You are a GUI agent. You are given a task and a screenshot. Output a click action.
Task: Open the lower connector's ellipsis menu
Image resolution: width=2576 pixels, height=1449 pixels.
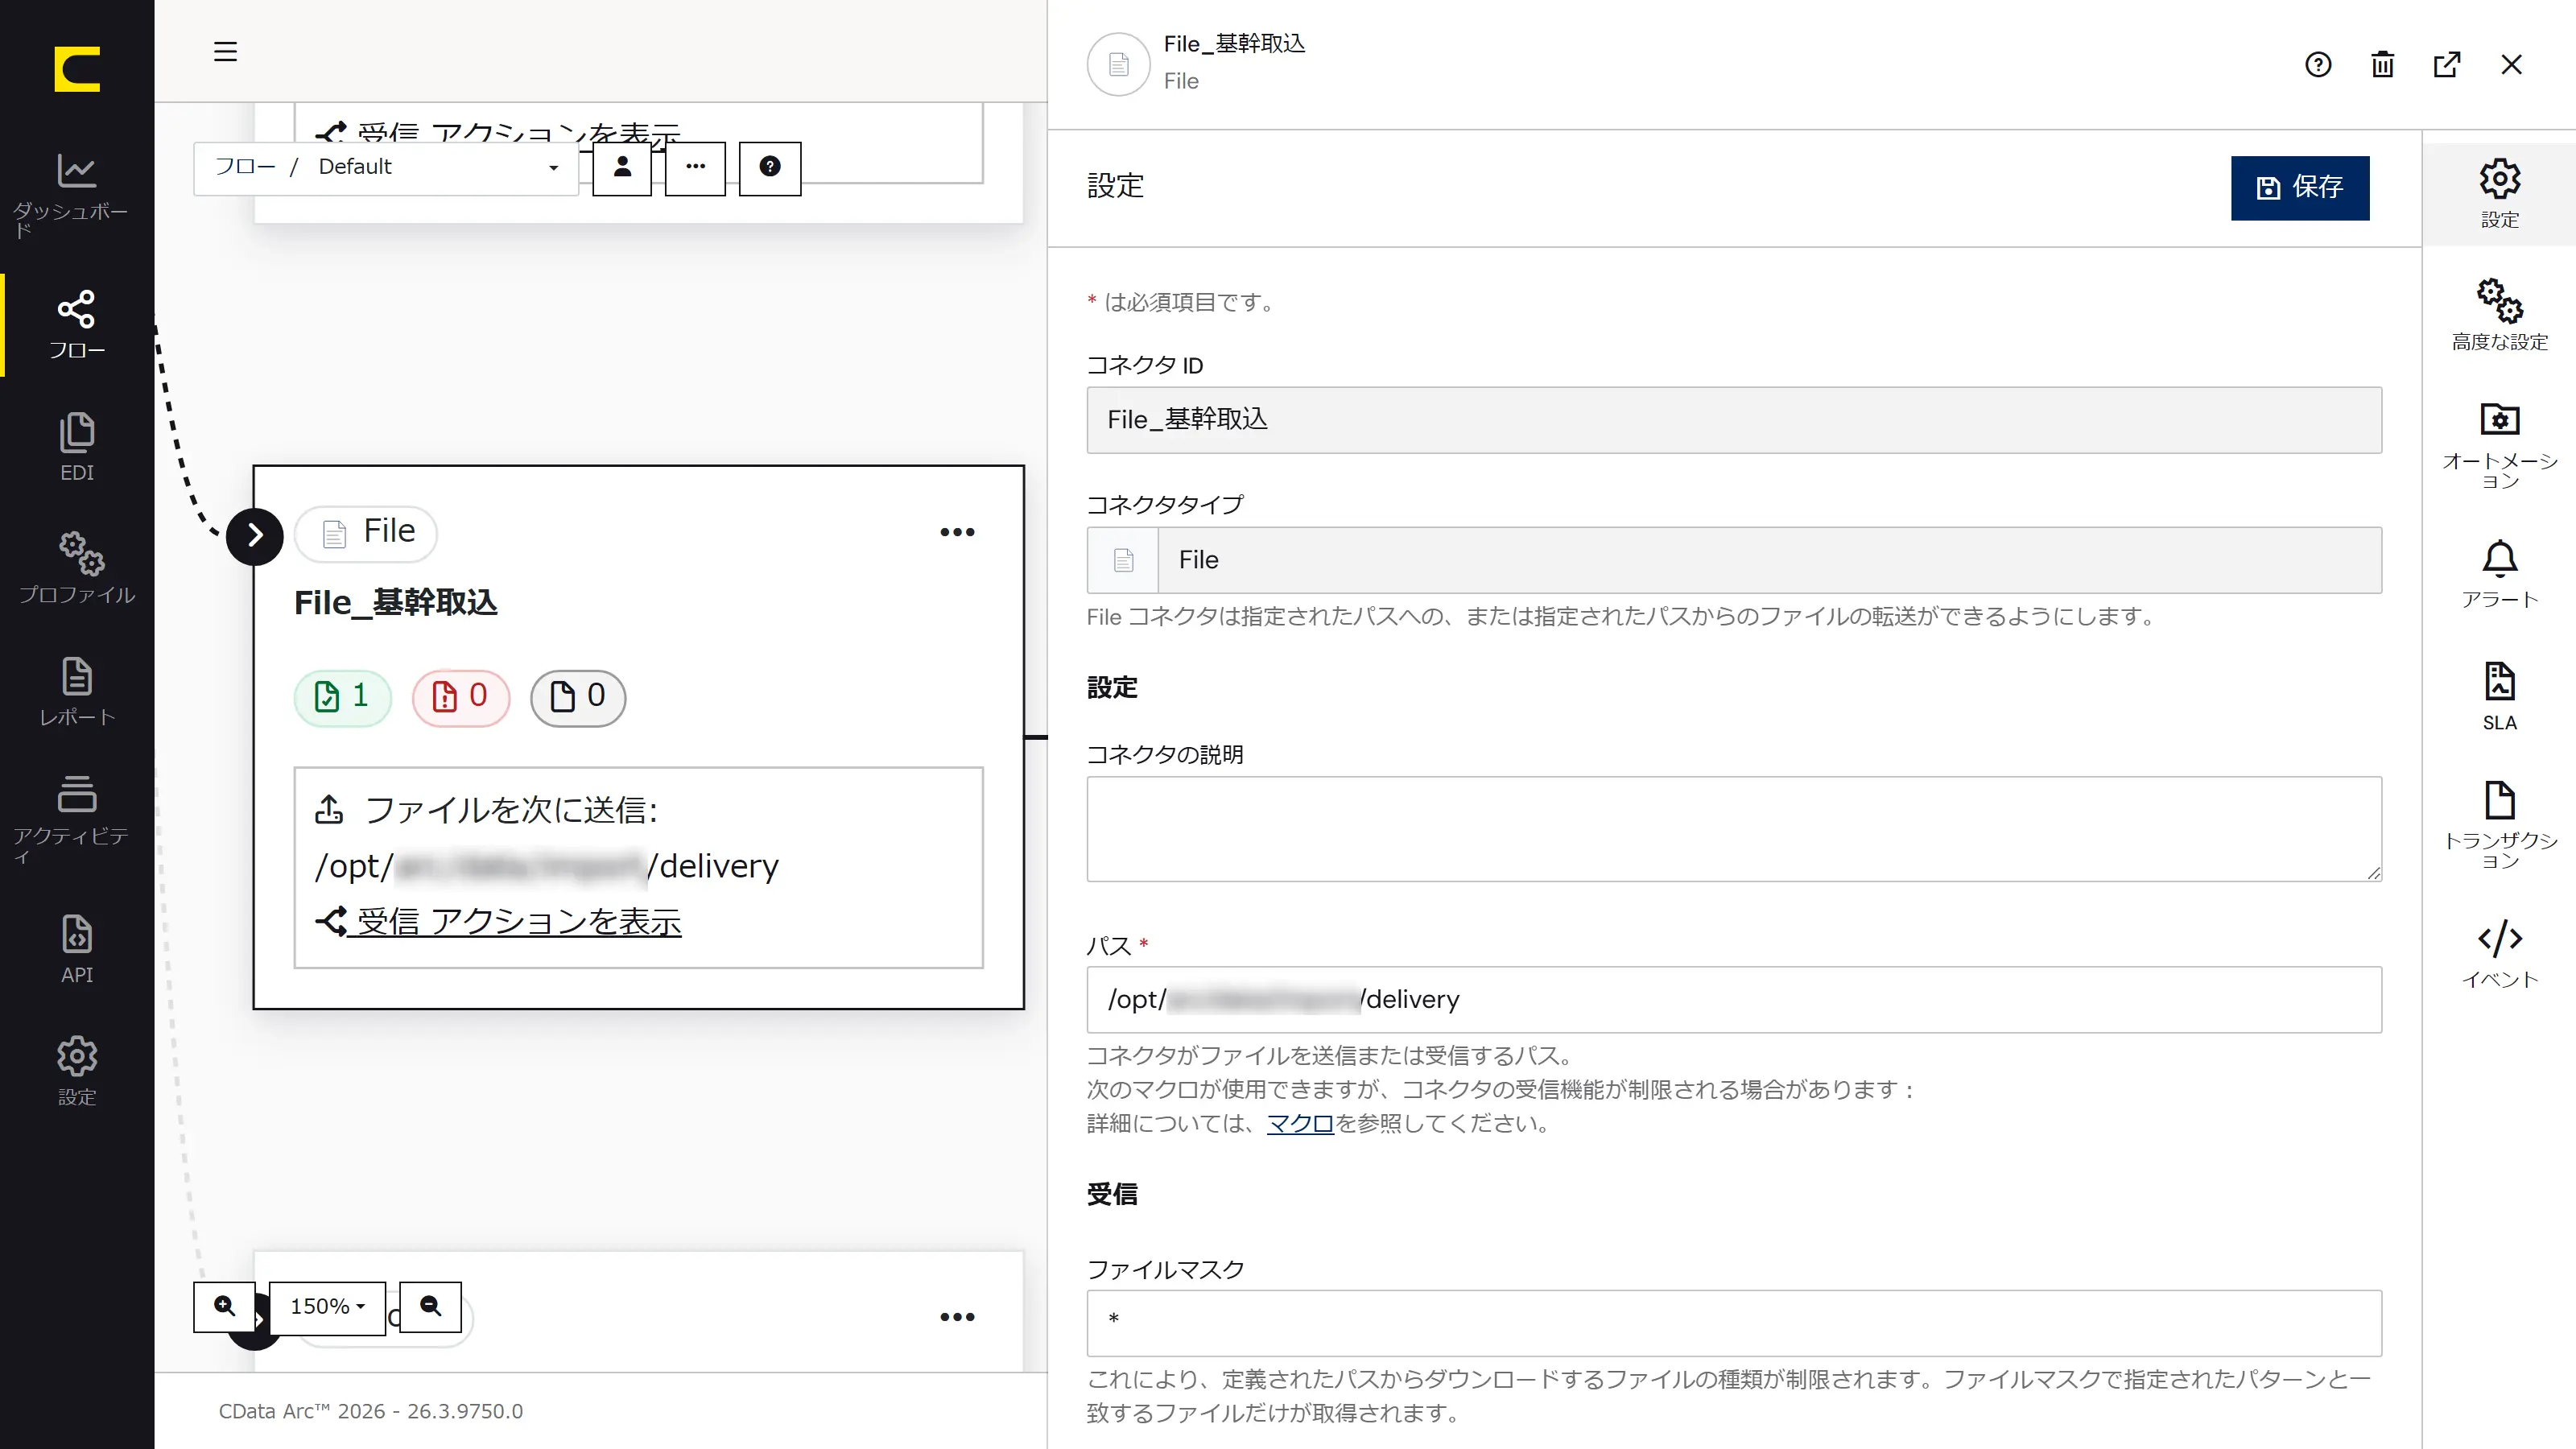(957, 1317)
